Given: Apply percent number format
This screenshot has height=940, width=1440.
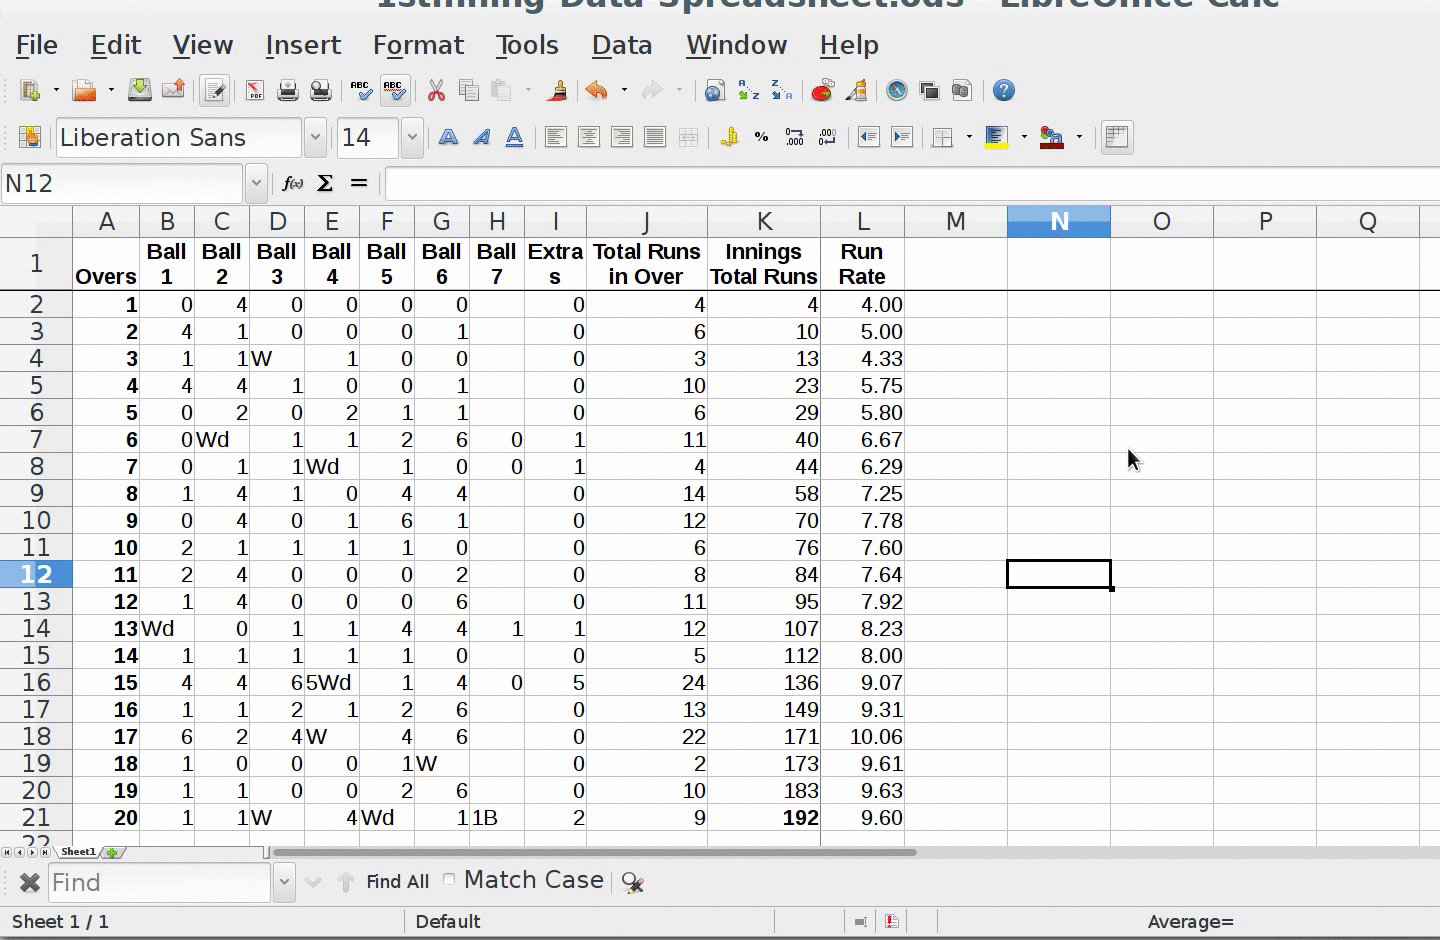Looking at the screenshot, I should point(761,138).
